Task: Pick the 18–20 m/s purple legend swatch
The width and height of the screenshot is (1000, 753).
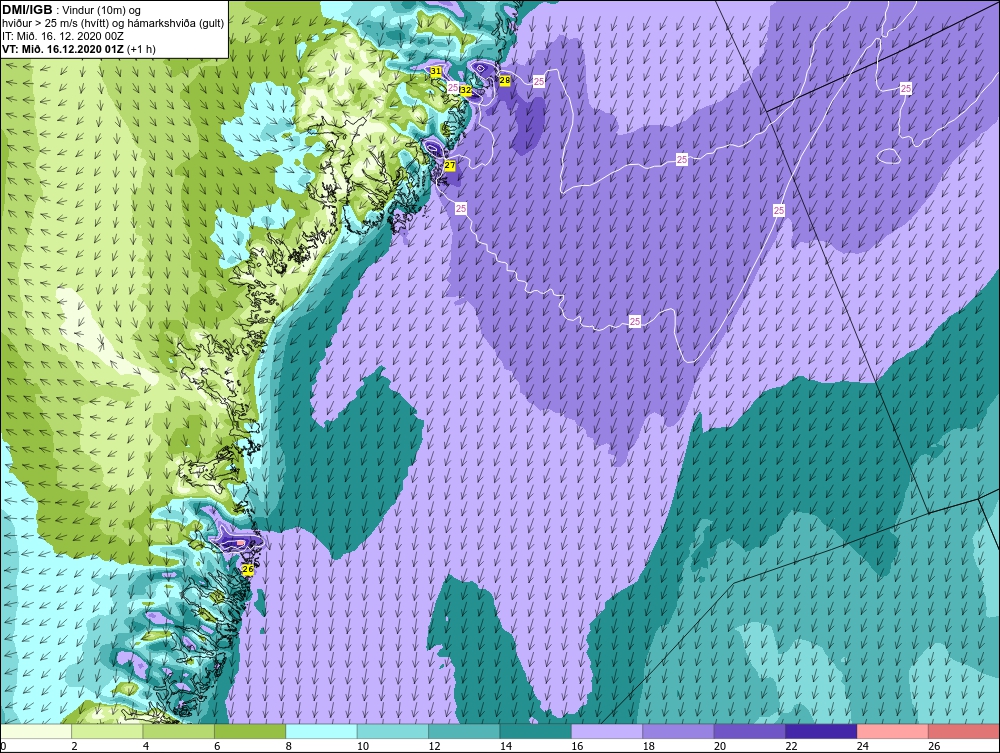Action: click(x=679, y=731)
